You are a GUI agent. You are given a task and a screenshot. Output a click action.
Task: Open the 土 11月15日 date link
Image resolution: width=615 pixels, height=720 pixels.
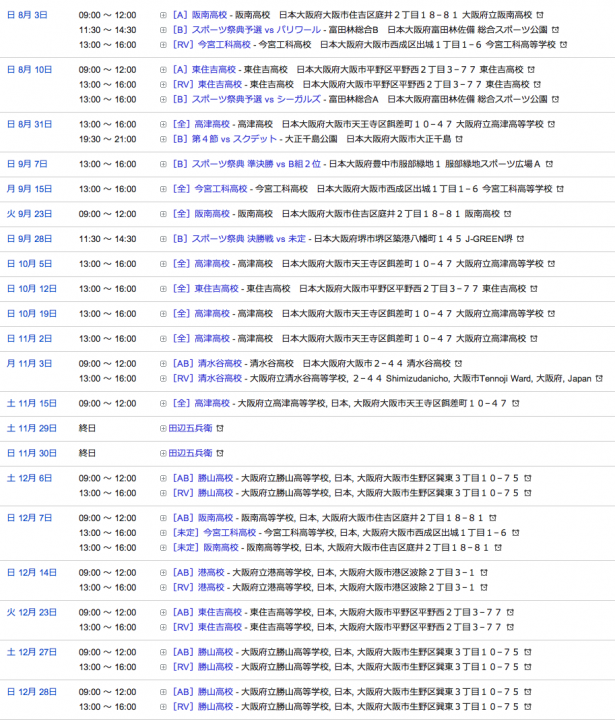(x=32, y=404)
